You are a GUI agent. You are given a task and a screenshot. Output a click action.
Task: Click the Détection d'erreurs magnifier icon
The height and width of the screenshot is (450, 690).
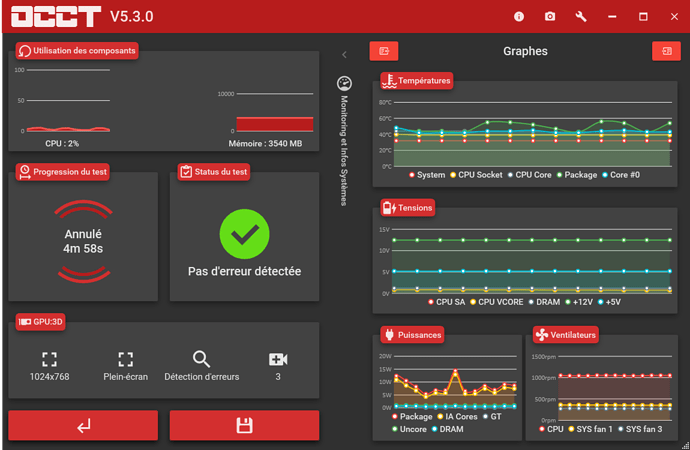(201, 359)
